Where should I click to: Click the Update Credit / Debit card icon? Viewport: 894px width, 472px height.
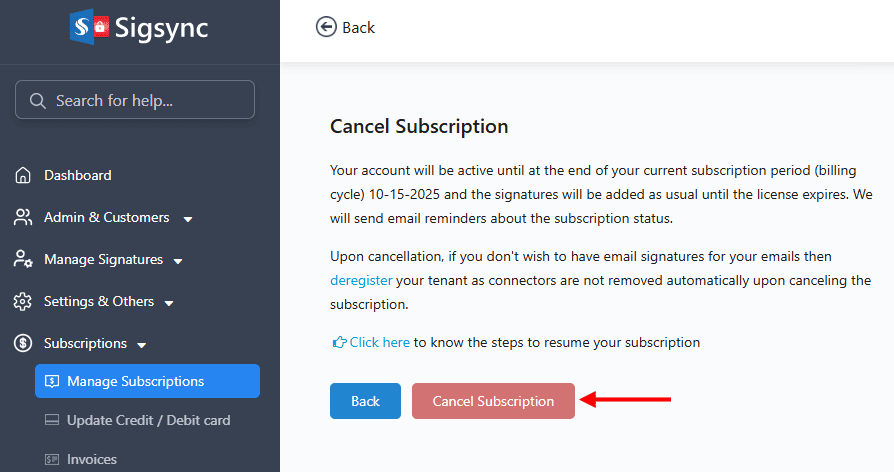coord(52,421)
